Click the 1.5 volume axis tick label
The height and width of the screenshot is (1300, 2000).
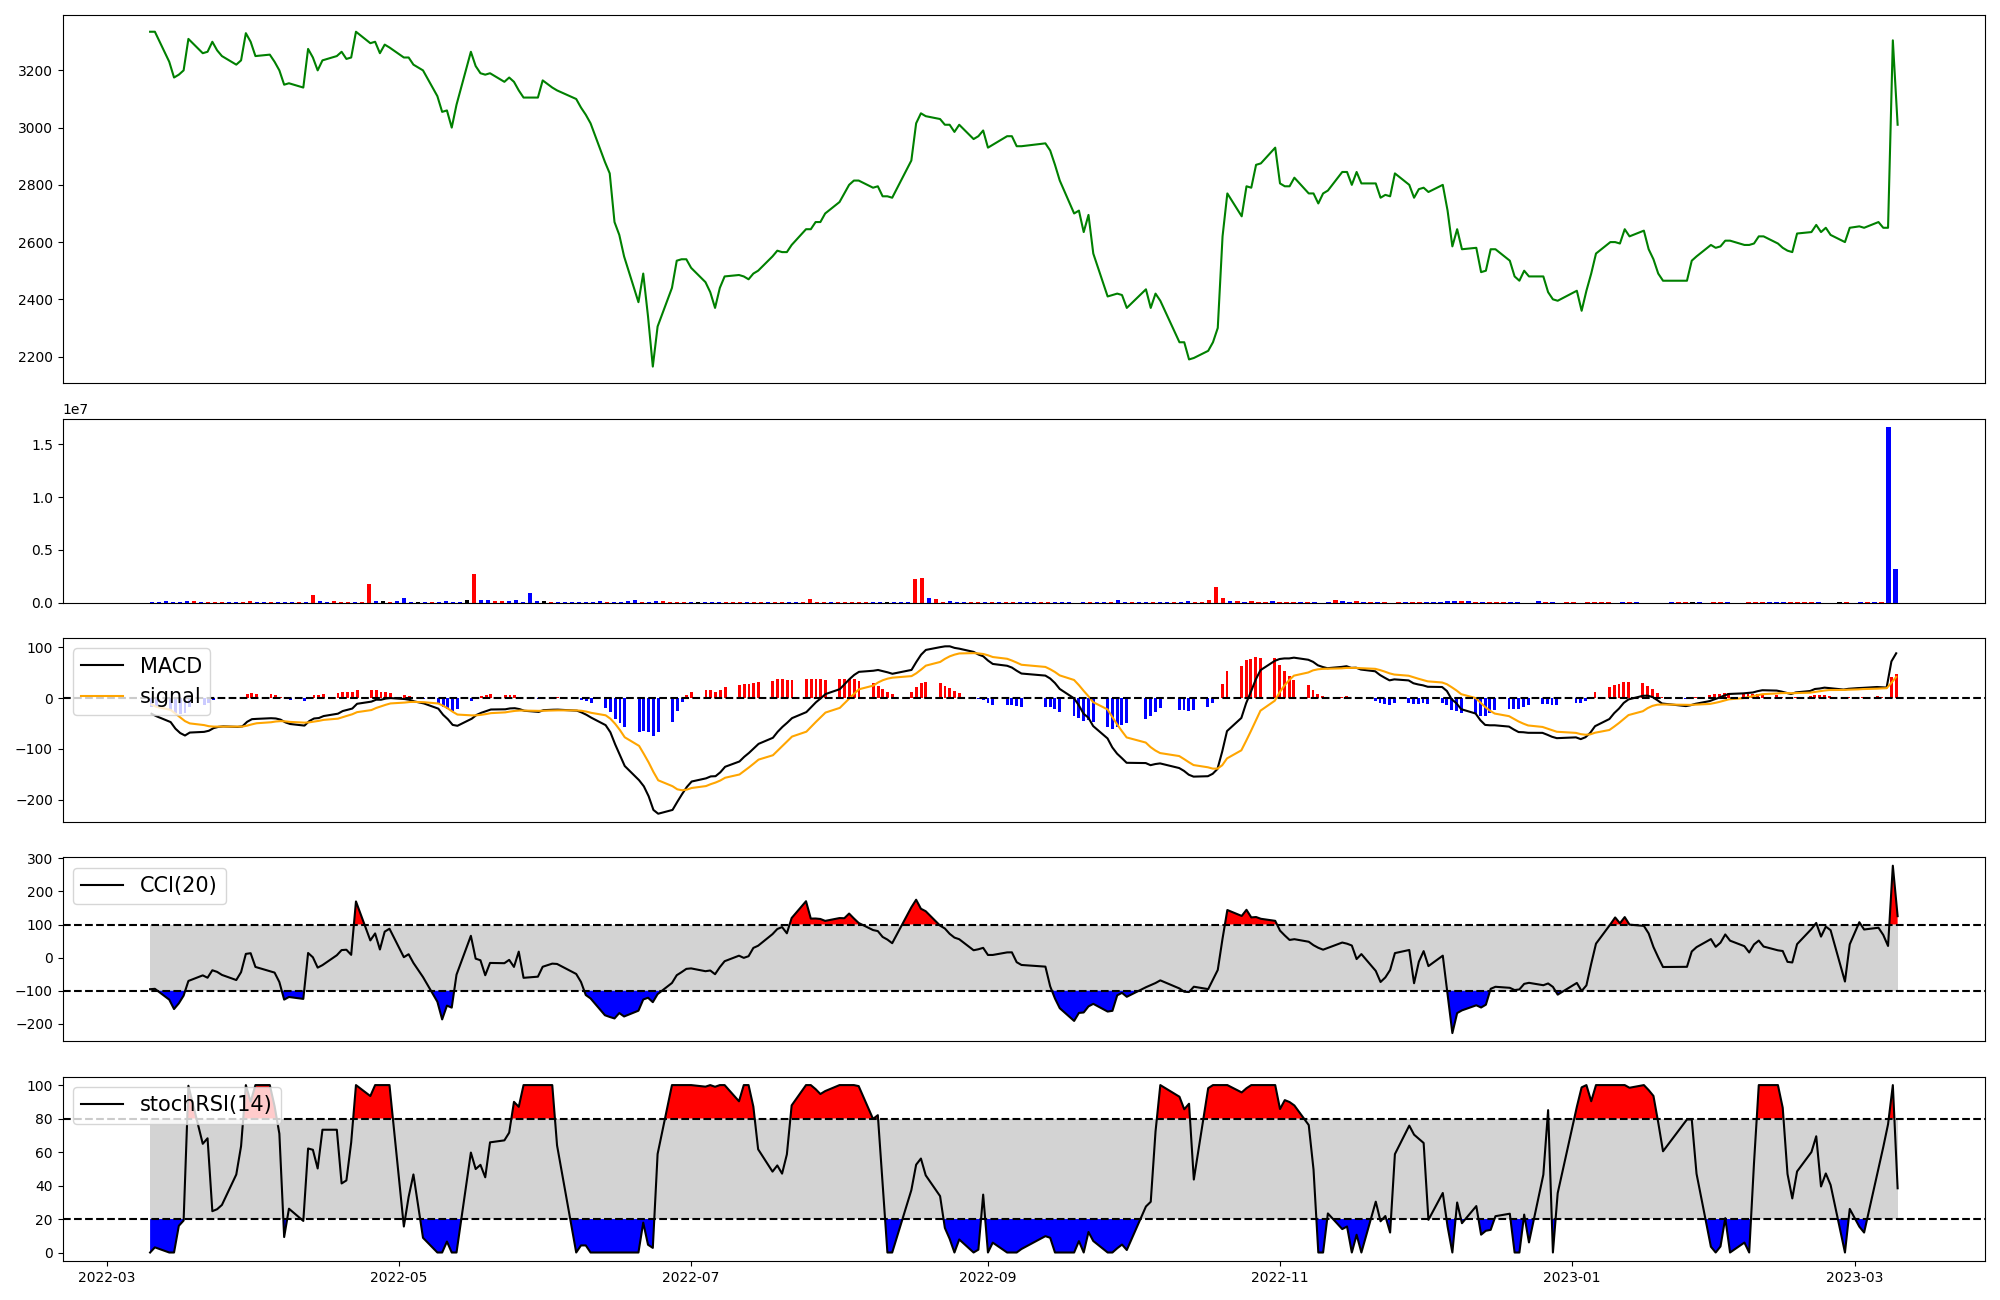tap(42, 444)
